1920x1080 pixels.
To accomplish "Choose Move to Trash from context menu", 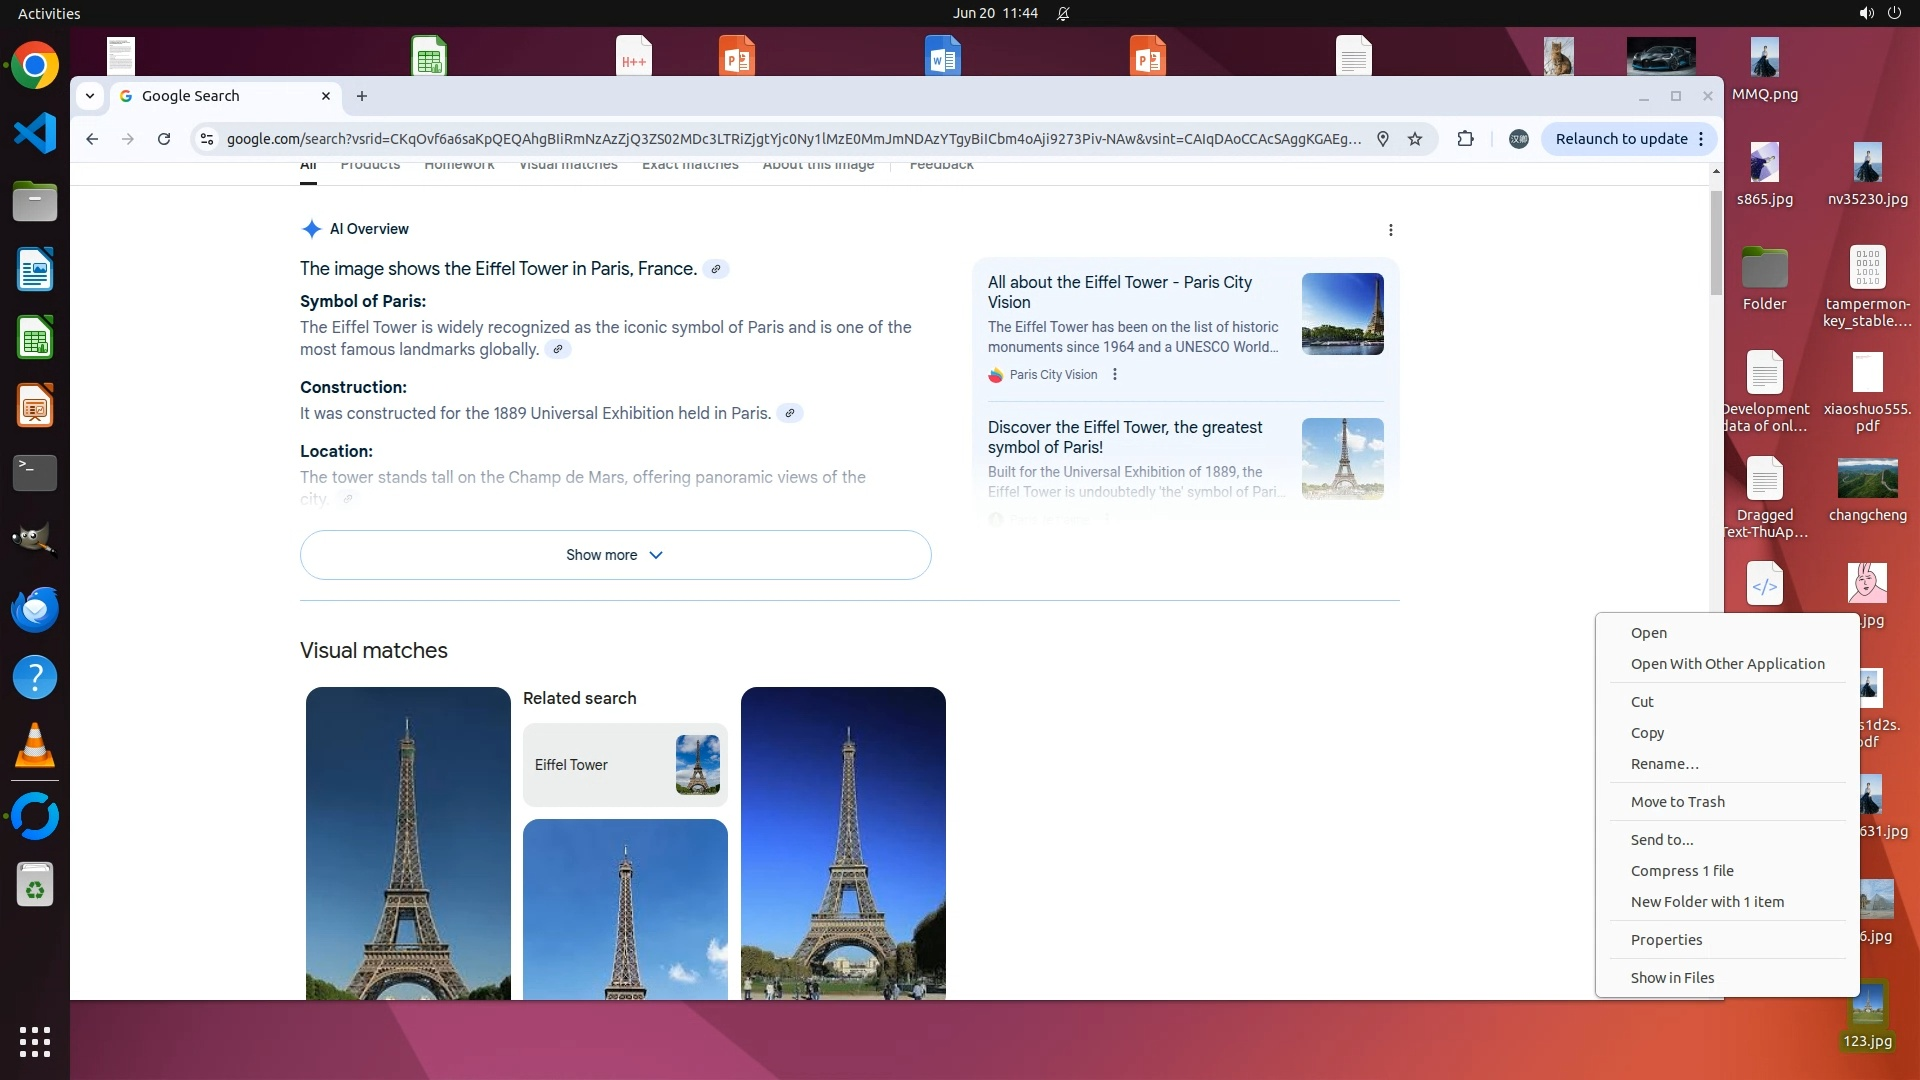I will click(x=1677, y=802).
